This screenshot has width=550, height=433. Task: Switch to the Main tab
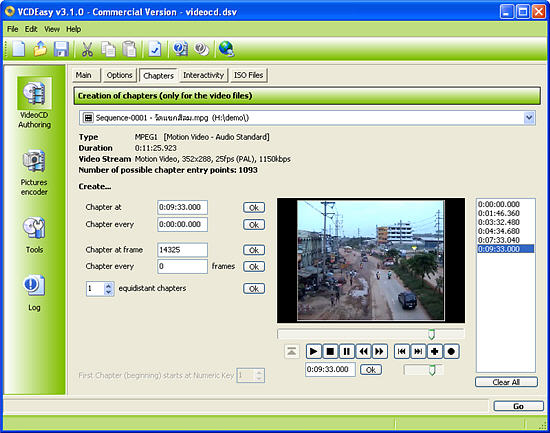click(86, 75)
